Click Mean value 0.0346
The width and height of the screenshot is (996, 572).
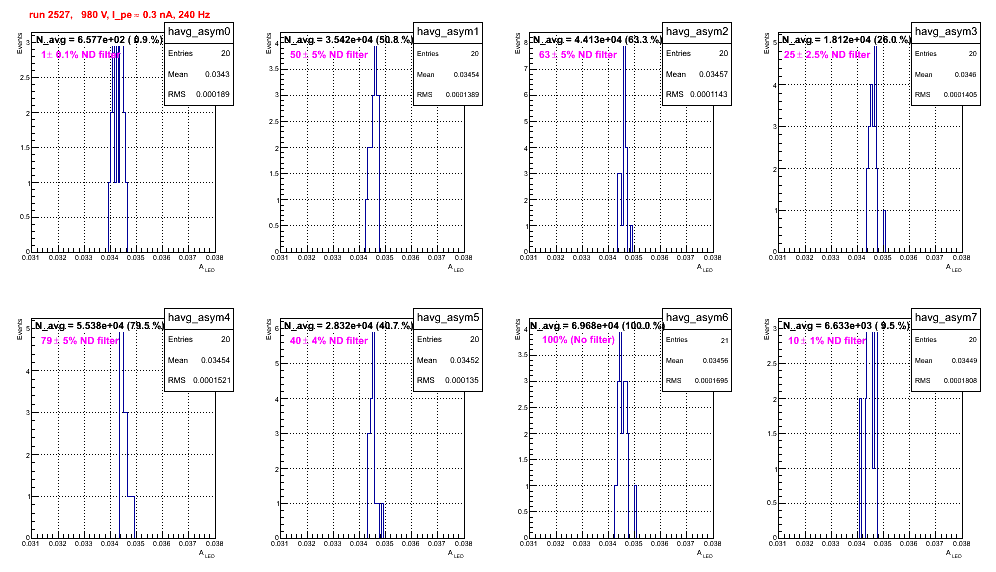[966, 74]
